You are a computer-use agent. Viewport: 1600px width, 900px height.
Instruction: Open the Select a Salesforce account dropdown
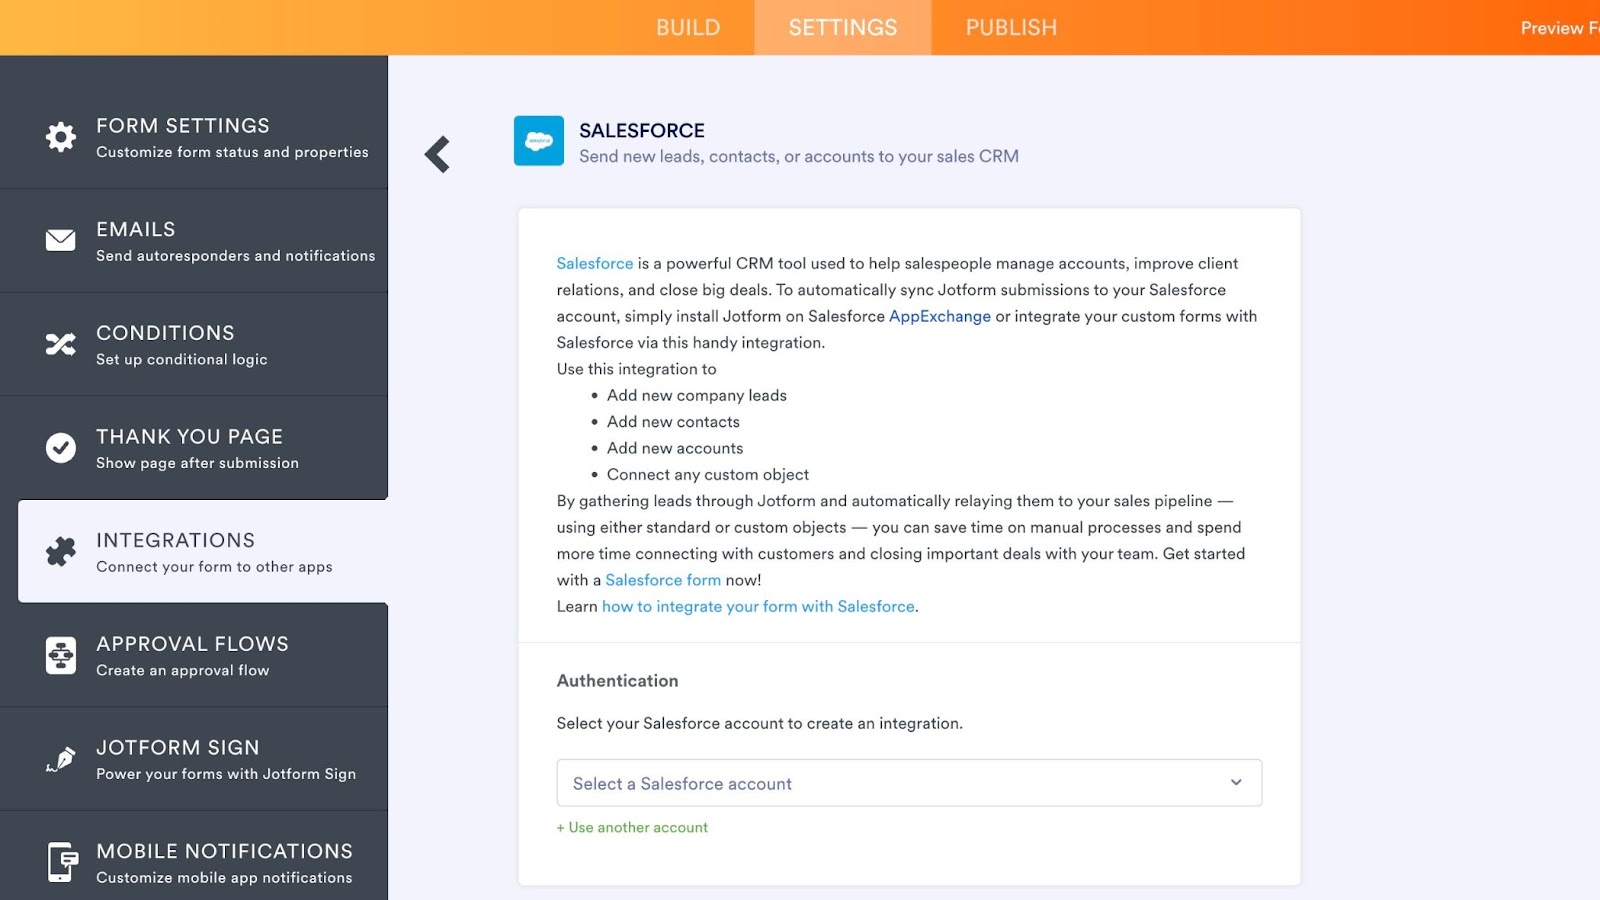pos(908,783)
